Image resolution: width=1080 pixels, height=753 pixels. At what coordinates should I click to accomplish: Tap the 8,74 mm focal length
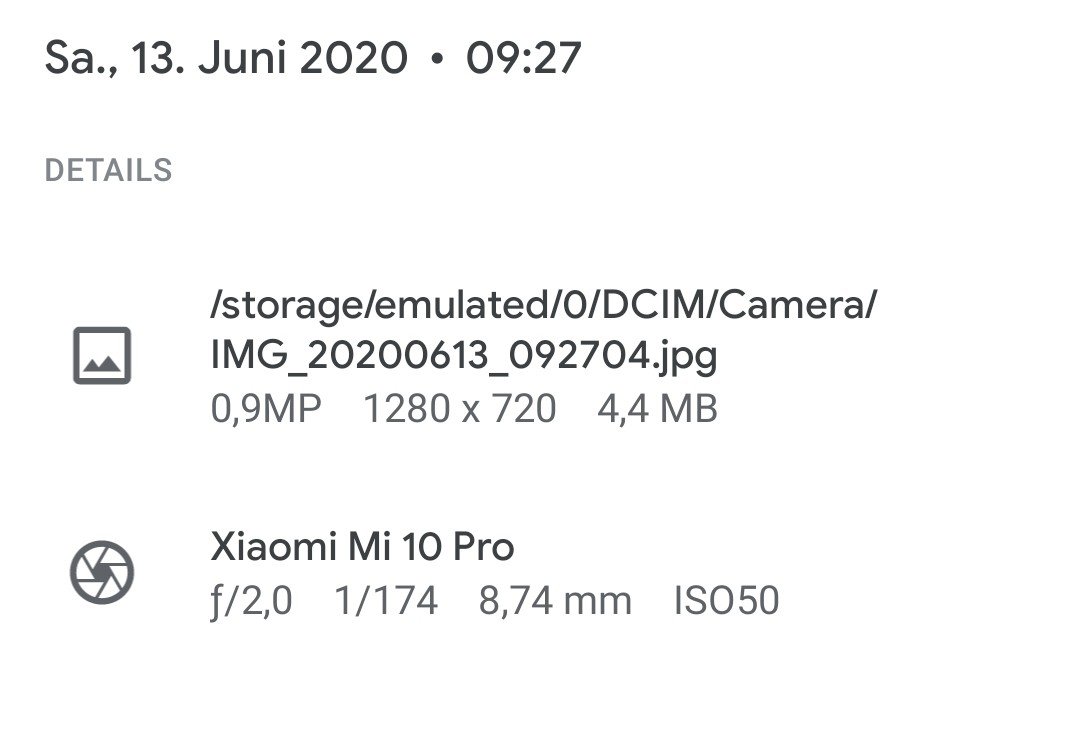[555, 601]
